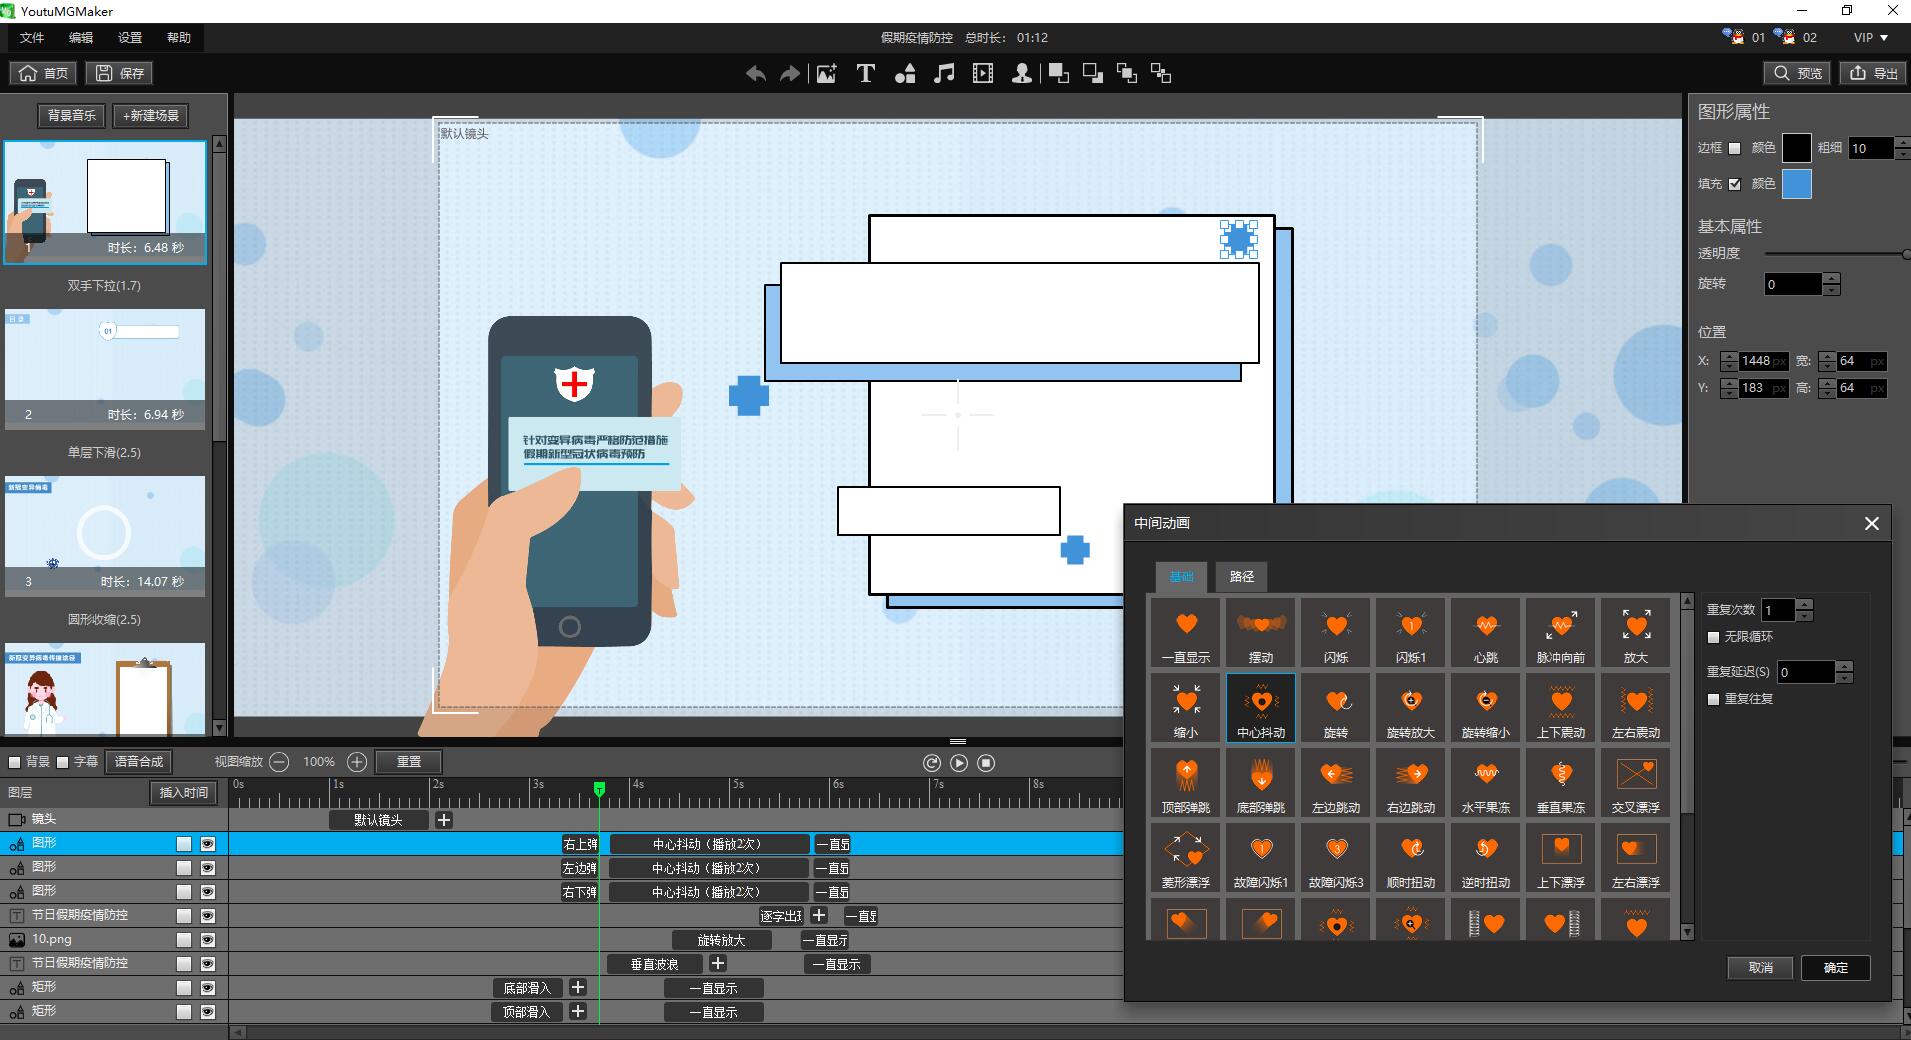The image size is (1911, 1040).
Task: Open the 文件 menu
Action: pyautogui.click(x=32, y=37)
